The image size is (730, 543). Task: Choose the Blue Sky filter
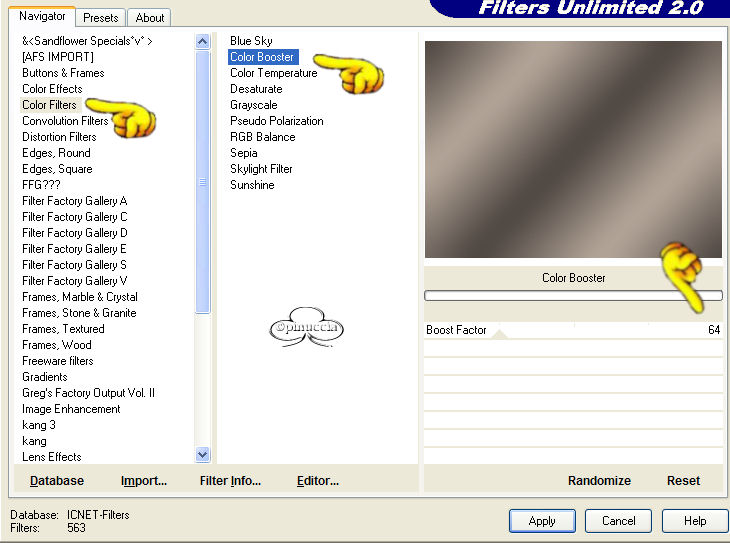251,41
